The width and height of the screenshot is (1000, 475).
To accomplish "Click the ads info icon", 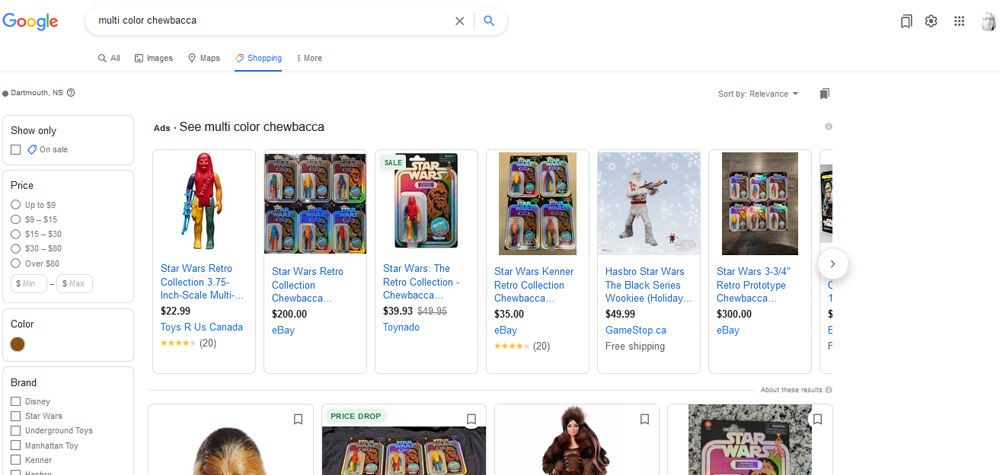I will (828, 126).
